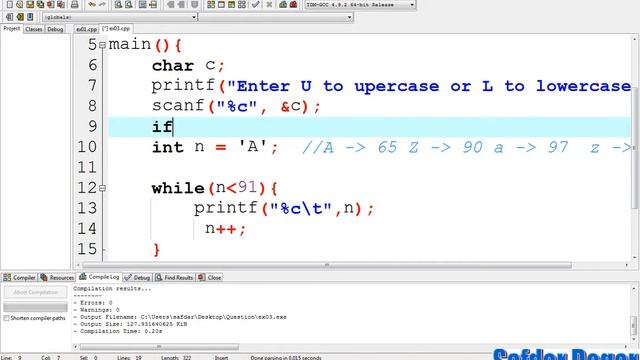The height and width of the screenshot is (360, 640).
Task: Click the Syntax Check checkmark icon
Action: coord(256,5)
